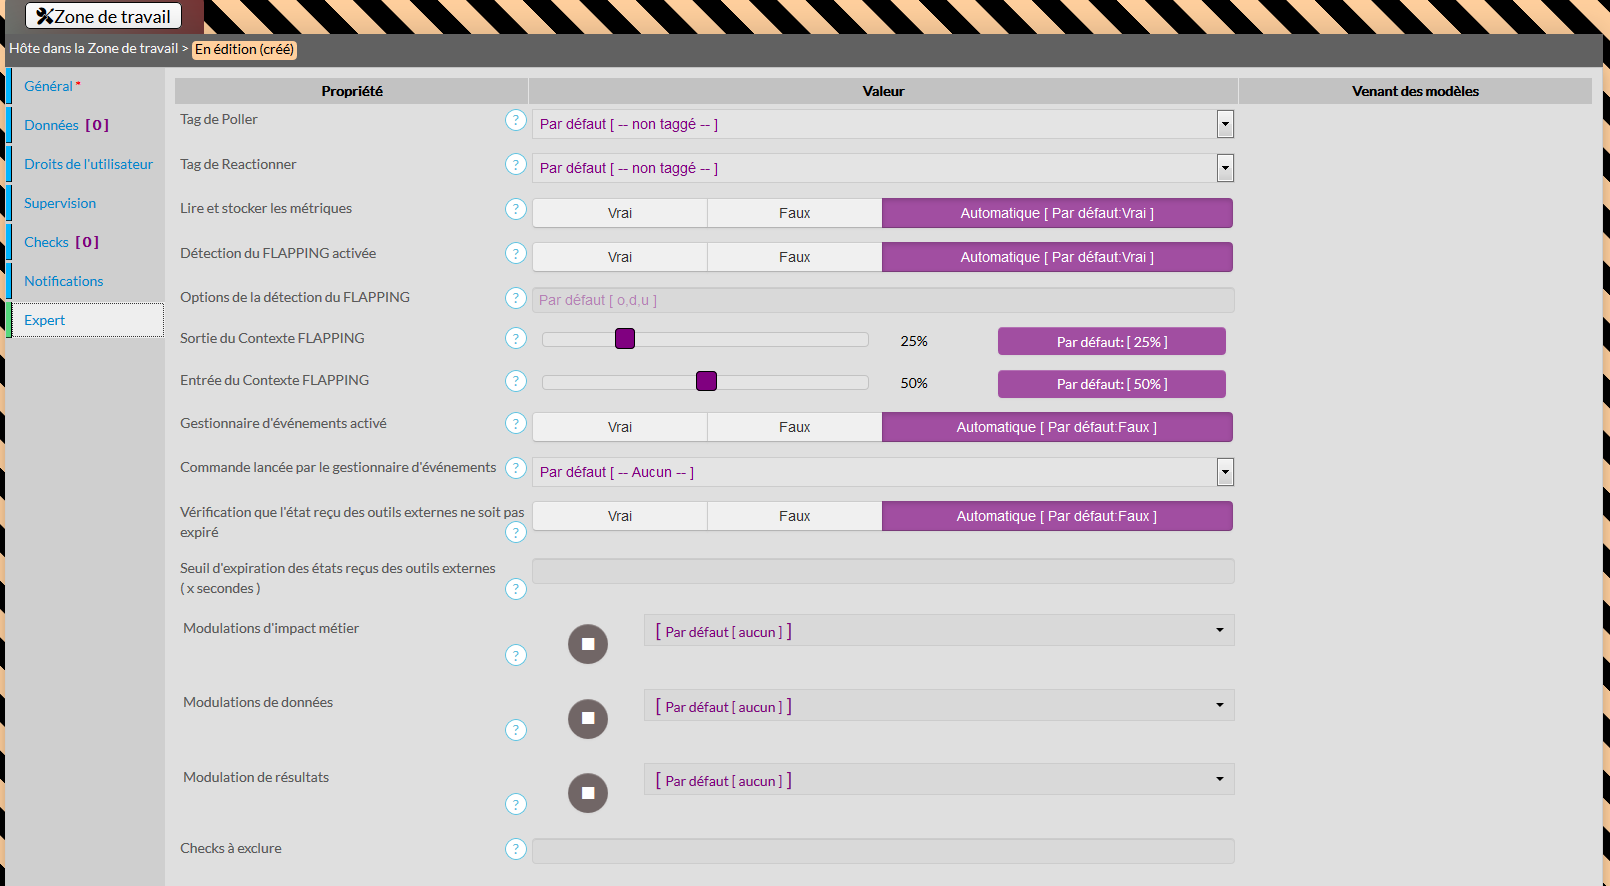Show help for Sortie du Contexte FLAPPING
The width and height of the screenshot is (1610, 886).
[x=515, y=339]
